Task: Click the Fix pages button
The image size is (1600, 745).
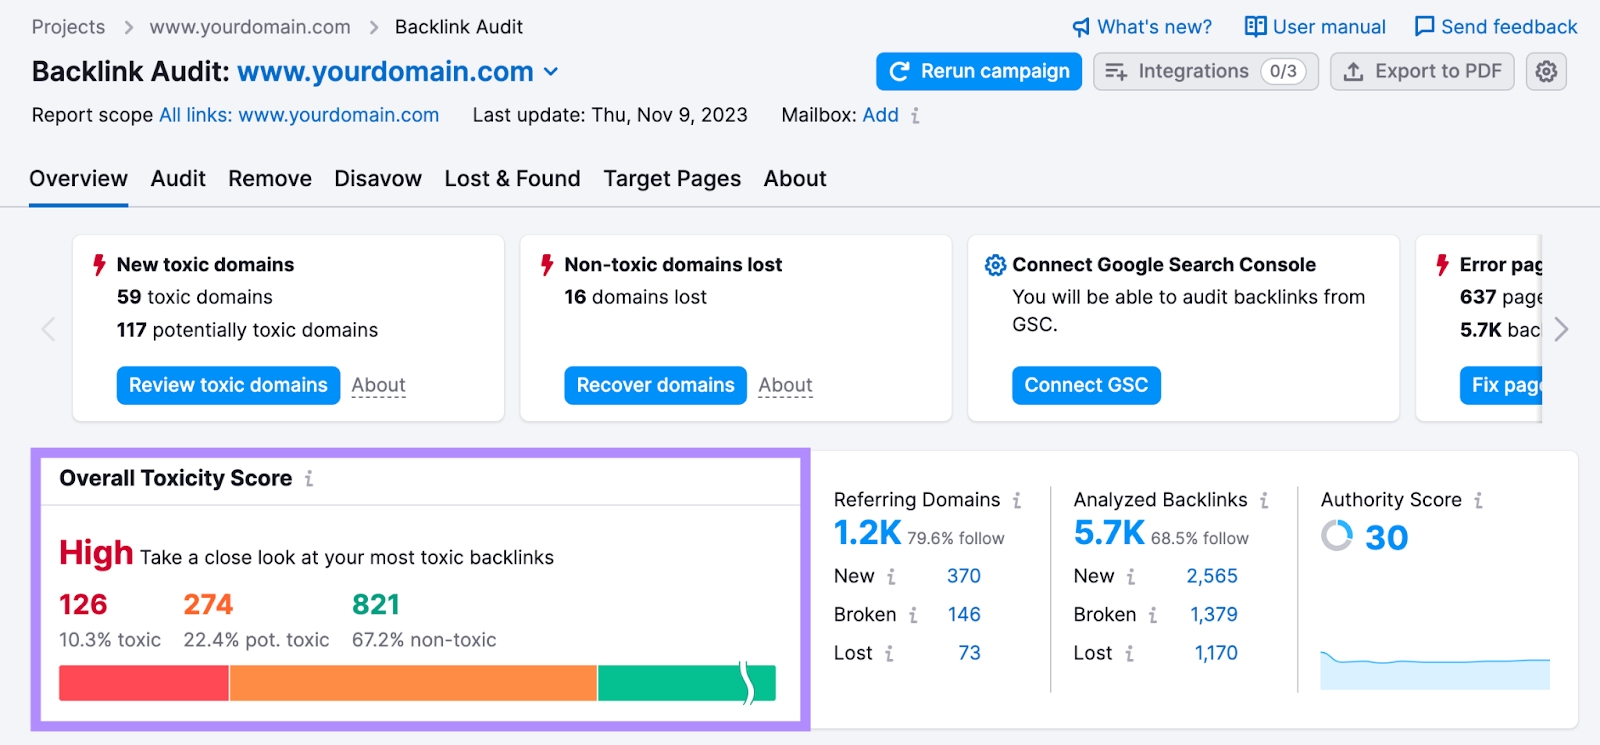Action: coord(1501,385)
